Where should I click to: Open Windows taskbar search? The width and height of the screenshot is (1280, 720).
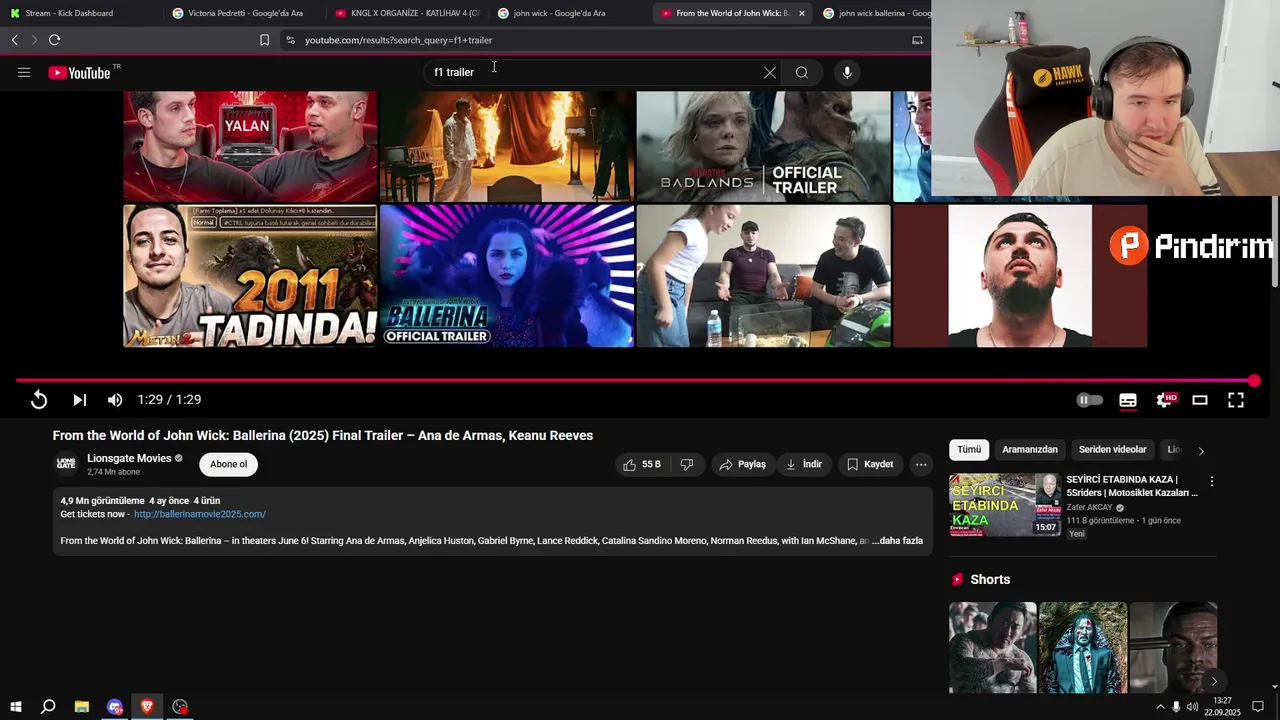48,707
